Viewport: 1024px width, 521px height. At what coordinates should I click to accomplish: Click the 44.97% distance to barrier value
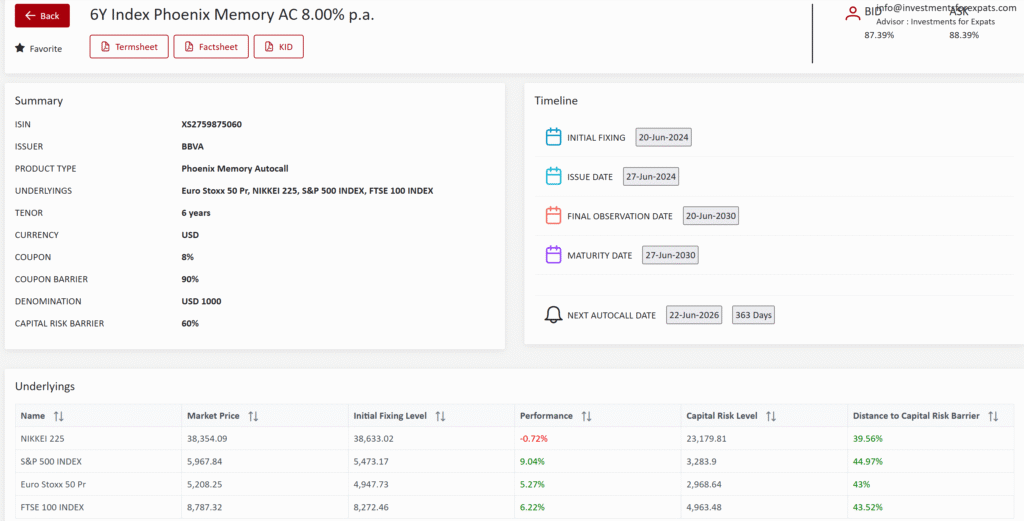(867, 461)
